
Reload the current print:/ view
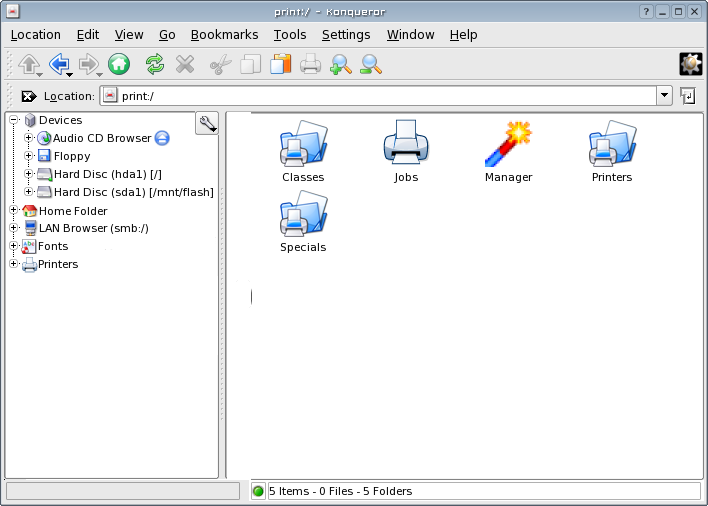(155, 64)
